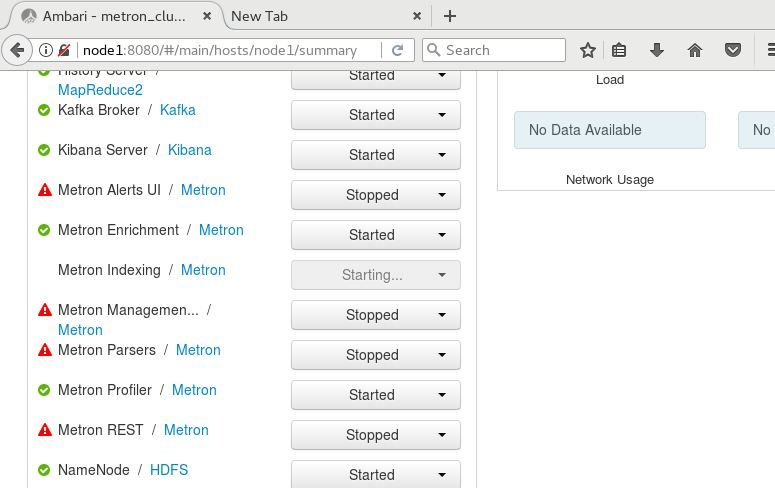Image resolution: width=775 pixels, height=488 pixels.
Task: Show bookmarks list icon
Action: [619, 50]
